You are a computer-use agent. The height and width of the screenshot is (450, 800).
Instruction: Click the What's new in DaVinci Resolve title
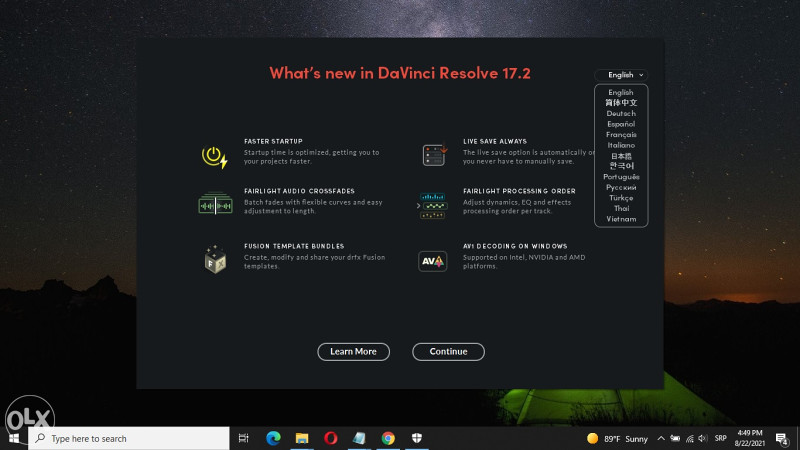(x=400, y=73)
